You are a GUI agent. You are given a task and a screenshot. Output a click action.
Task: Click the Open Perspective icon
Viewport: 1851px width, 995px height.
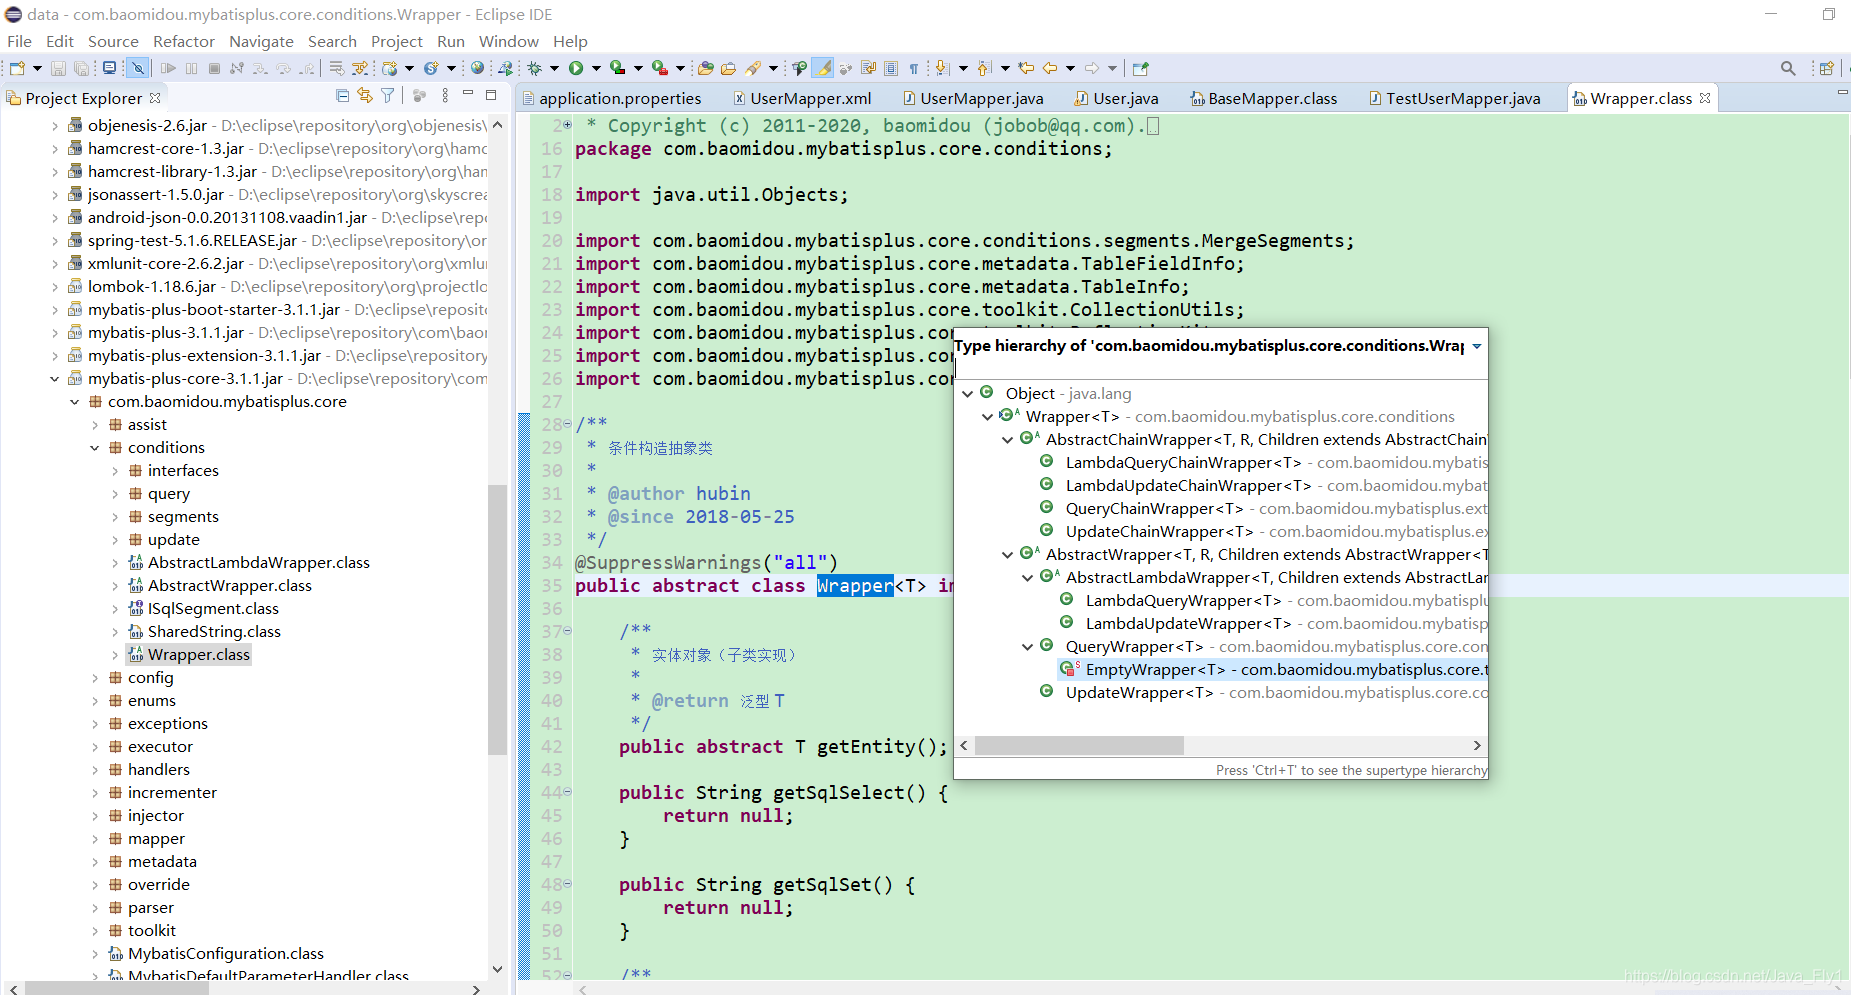1827,68
